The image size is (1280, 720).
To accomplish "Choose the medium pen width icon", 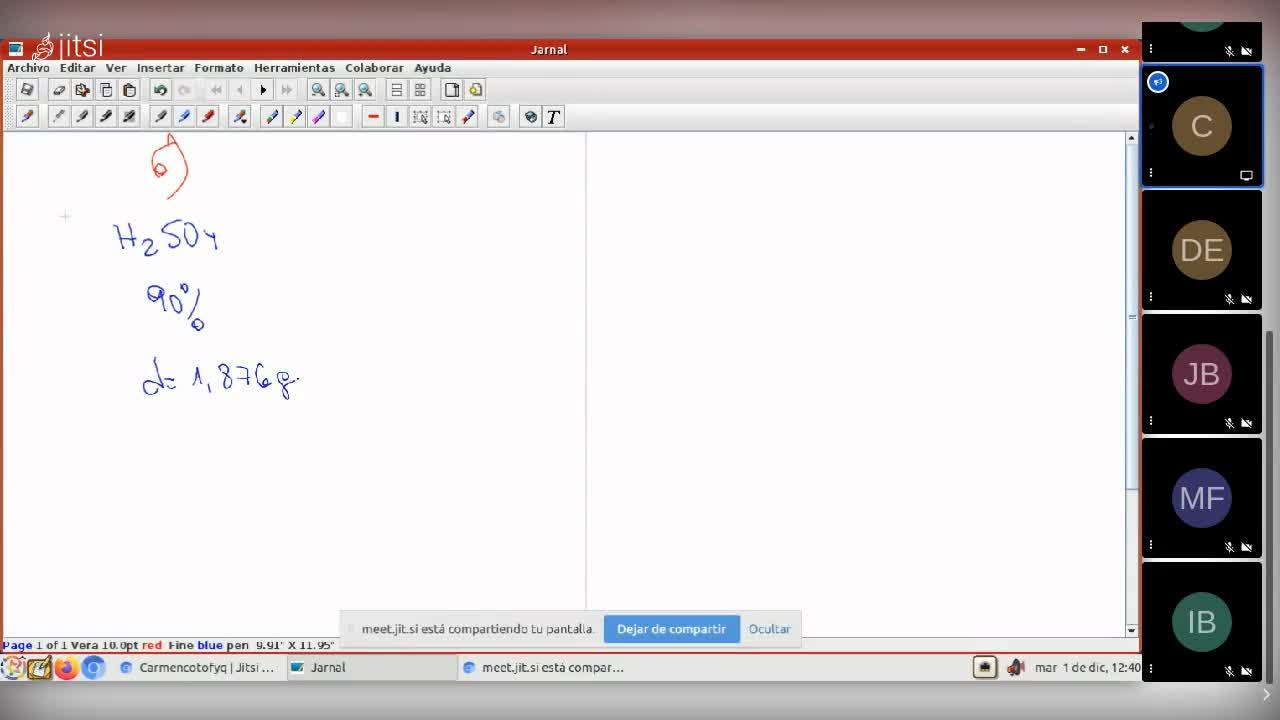I will (82, 117).
